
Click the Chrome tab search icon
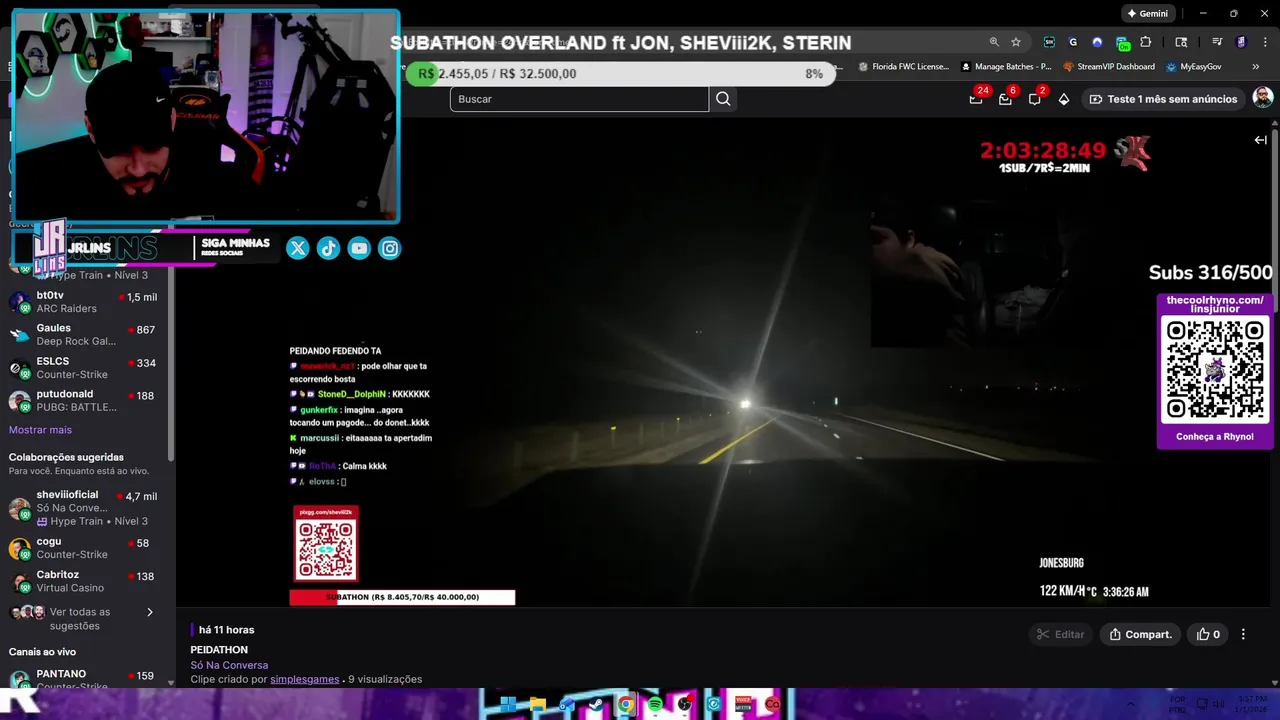(x=1181, y=42)
